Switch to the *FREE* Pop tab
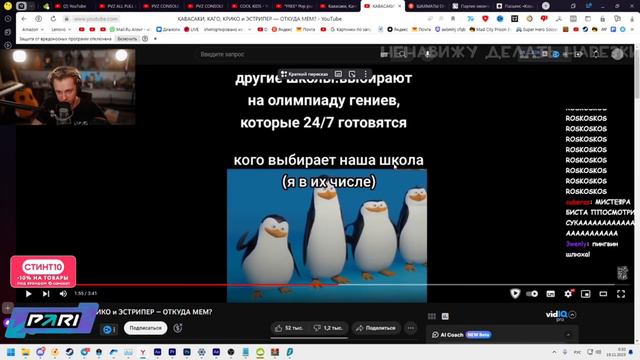The height and width of the screenshot is (360, 640). point(294,6)
